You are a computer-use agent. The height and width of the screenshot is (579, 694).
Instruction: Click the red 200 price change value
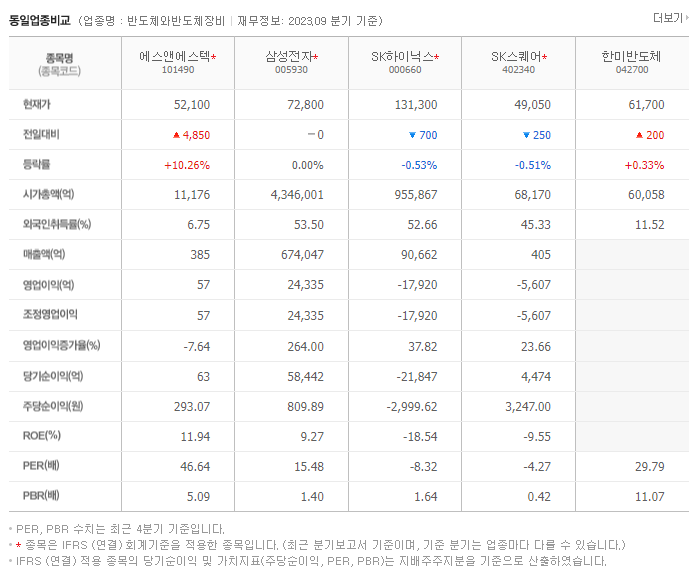tap(655, 135)
